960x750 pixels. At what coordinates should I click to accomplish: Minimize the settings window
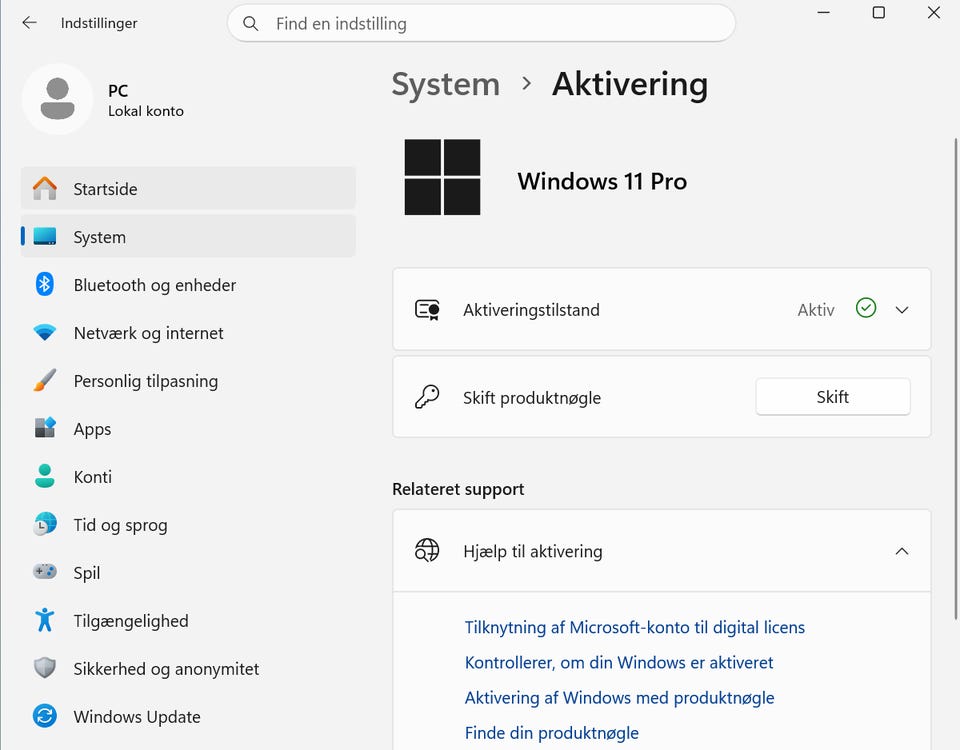coord(823,12)
